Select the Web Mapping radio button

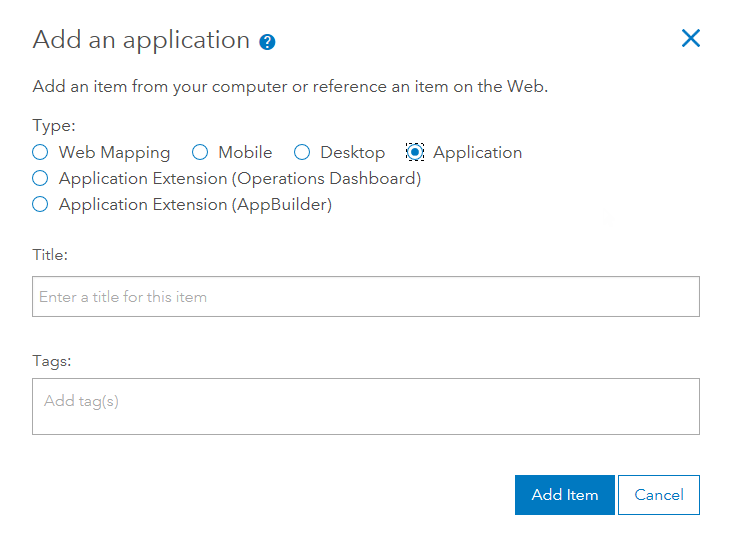coord(40,153)
